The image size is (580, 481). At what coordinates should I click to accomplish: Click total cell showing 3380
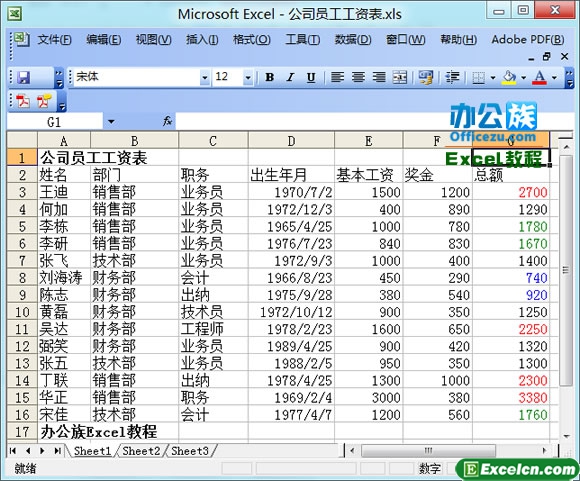(511, 398)
